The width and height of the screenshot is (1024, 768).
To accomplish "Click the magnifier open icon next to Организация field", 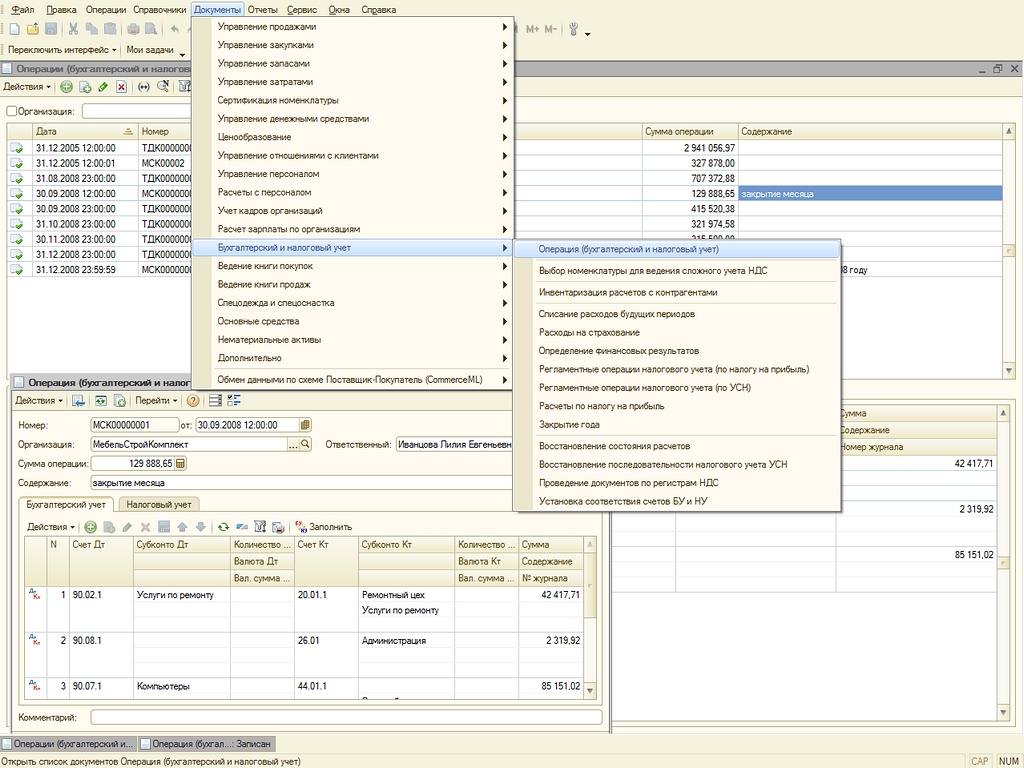I will pos(305,445).
